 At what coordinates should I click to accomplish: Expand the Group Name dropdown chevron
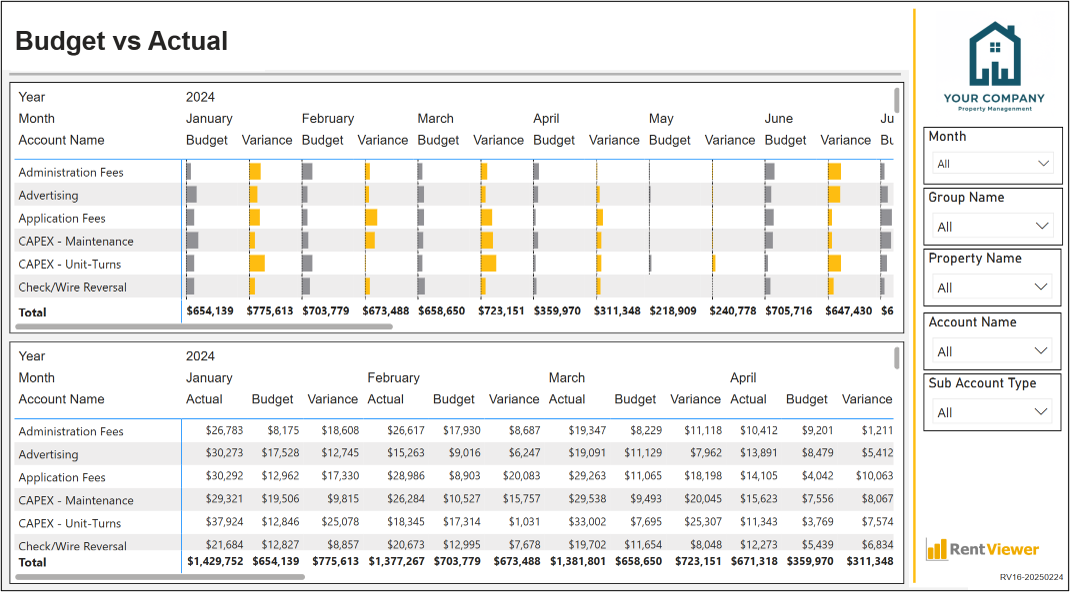(1042, 226)
